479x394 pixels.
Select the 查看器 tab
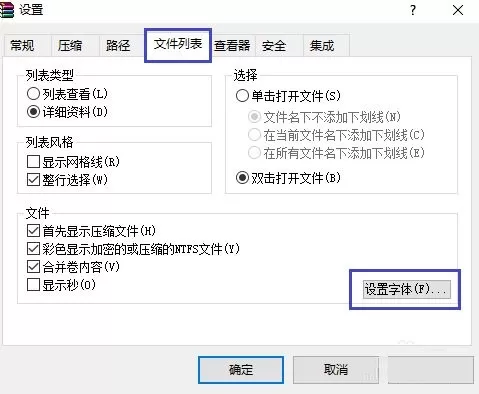pos(232,45)
